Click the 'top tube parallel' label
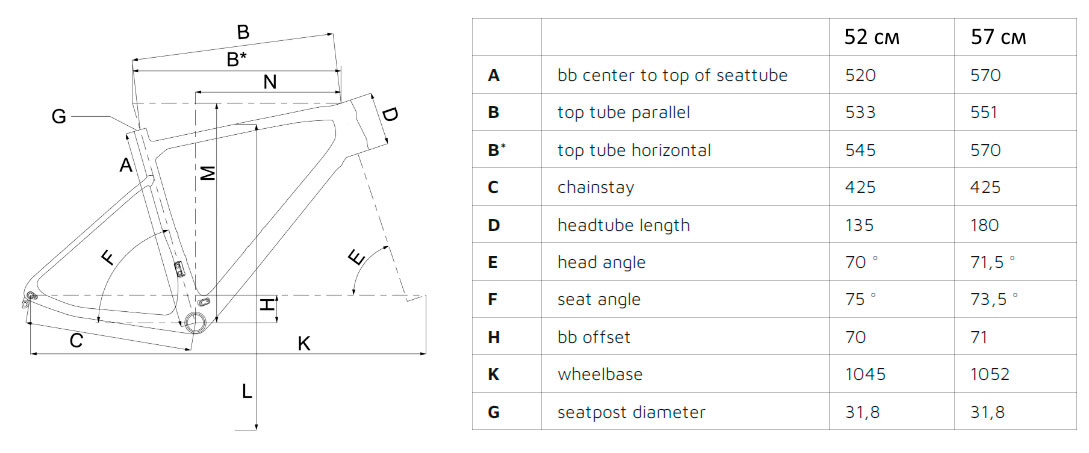This screenshot has height=453, width=1089. pos(624,113)
